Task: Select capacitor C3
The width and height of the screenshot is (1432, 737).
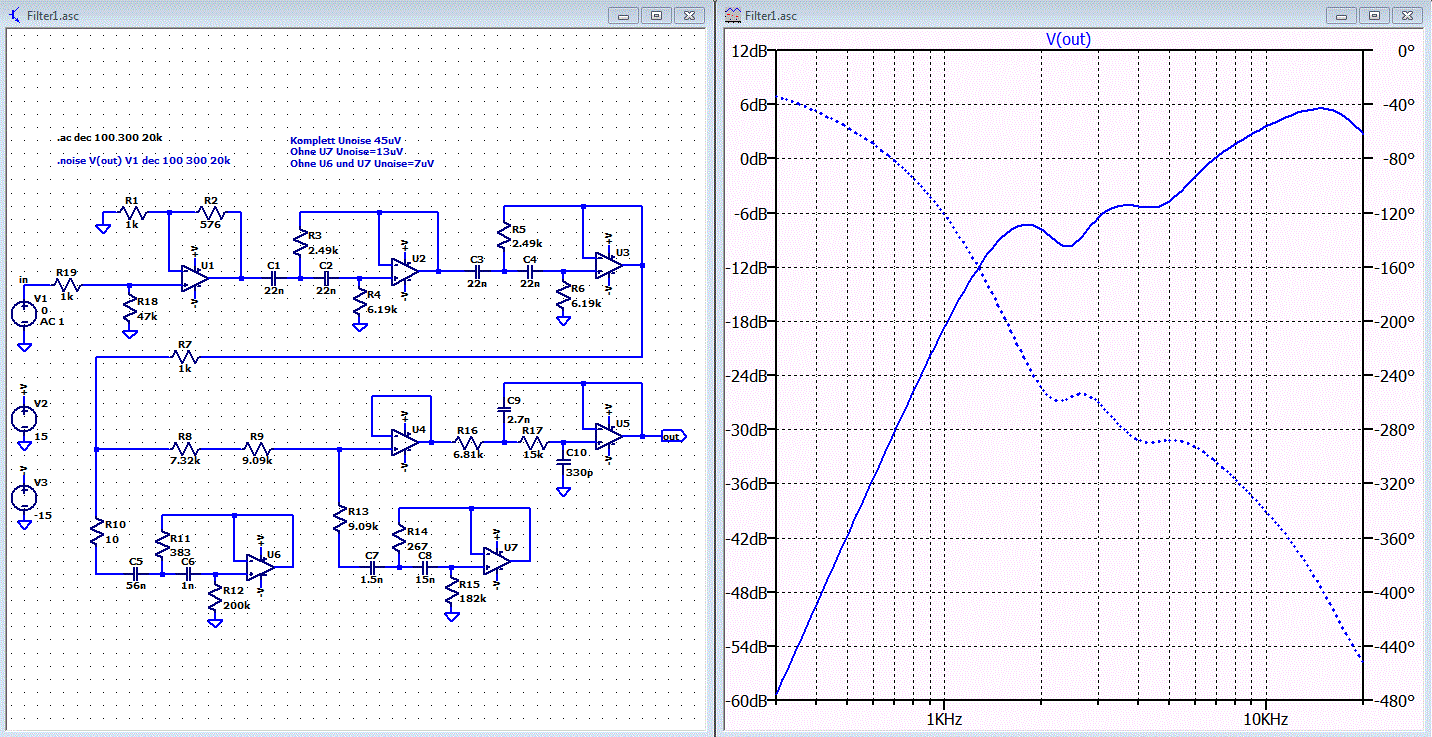Action: click(477, 271)
